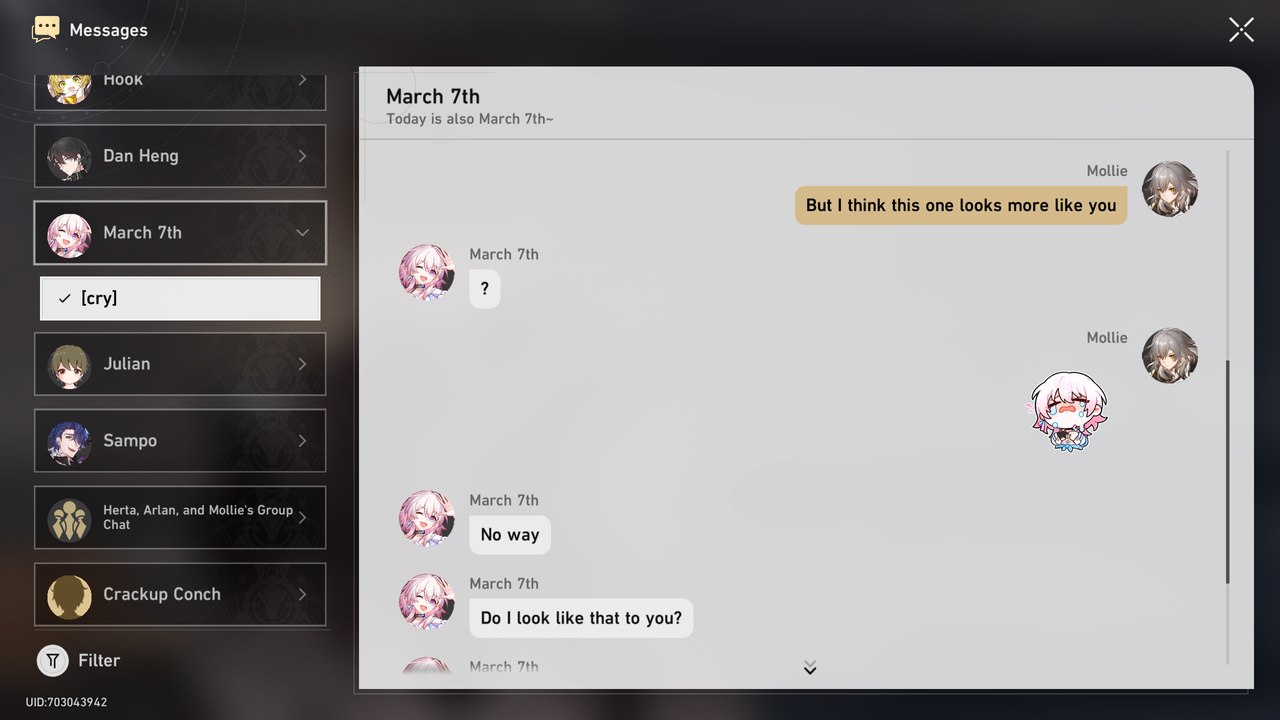The height and width of the screenshot is (720, 1280).
Task: Click March 7th's avatar in contact list
Action: (x=69, y=234)
